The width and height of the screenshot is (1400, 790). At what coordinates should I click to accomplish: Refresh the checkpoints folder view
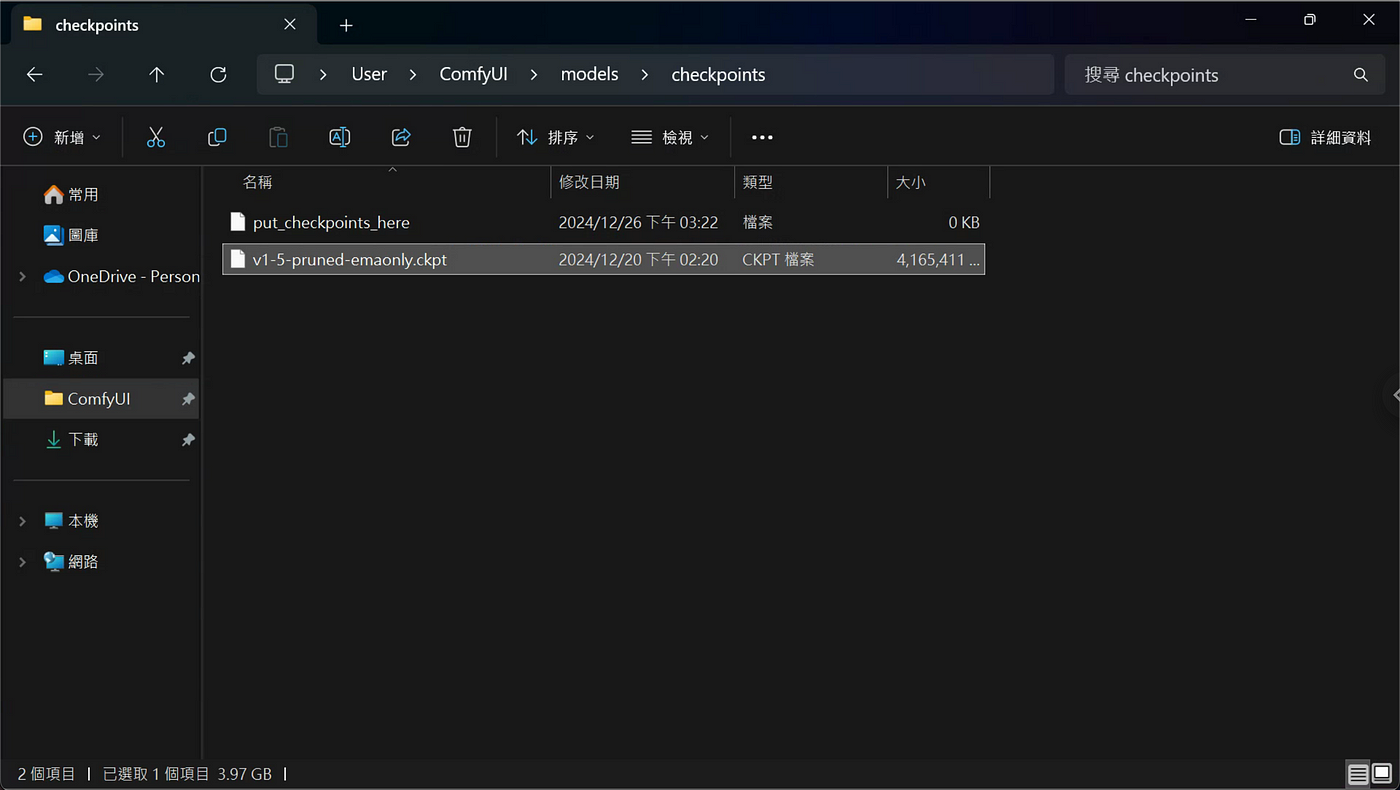[218, 75]
